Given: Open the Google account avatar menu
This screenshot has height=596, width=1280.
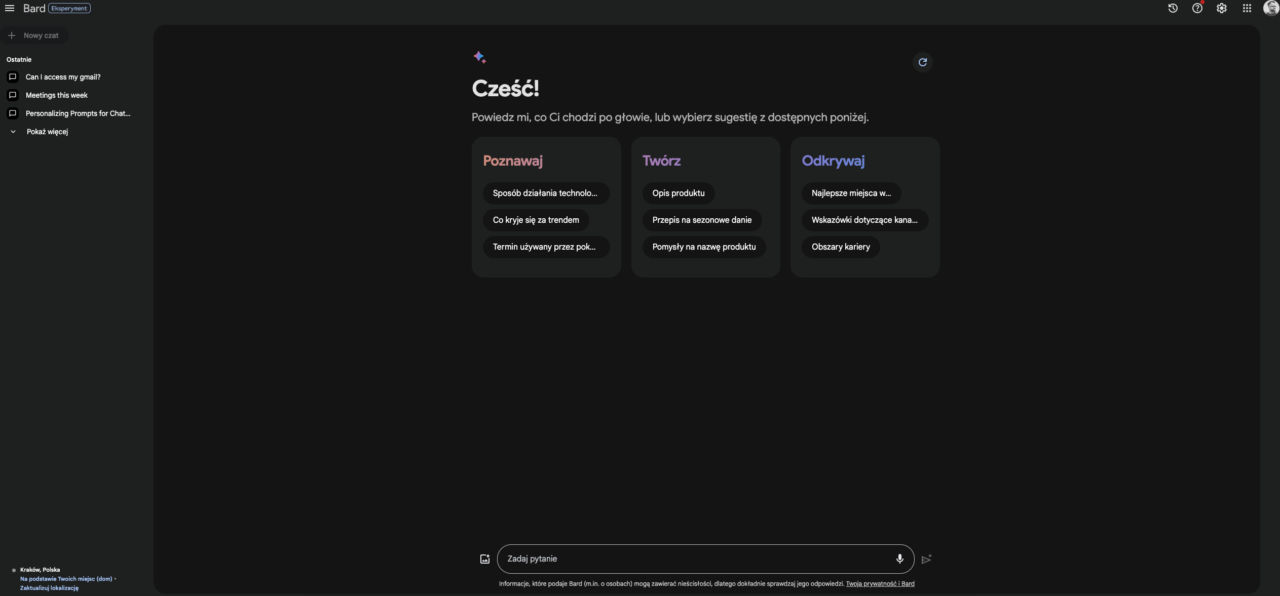Looking at the screenshot, I should 1271,8.
